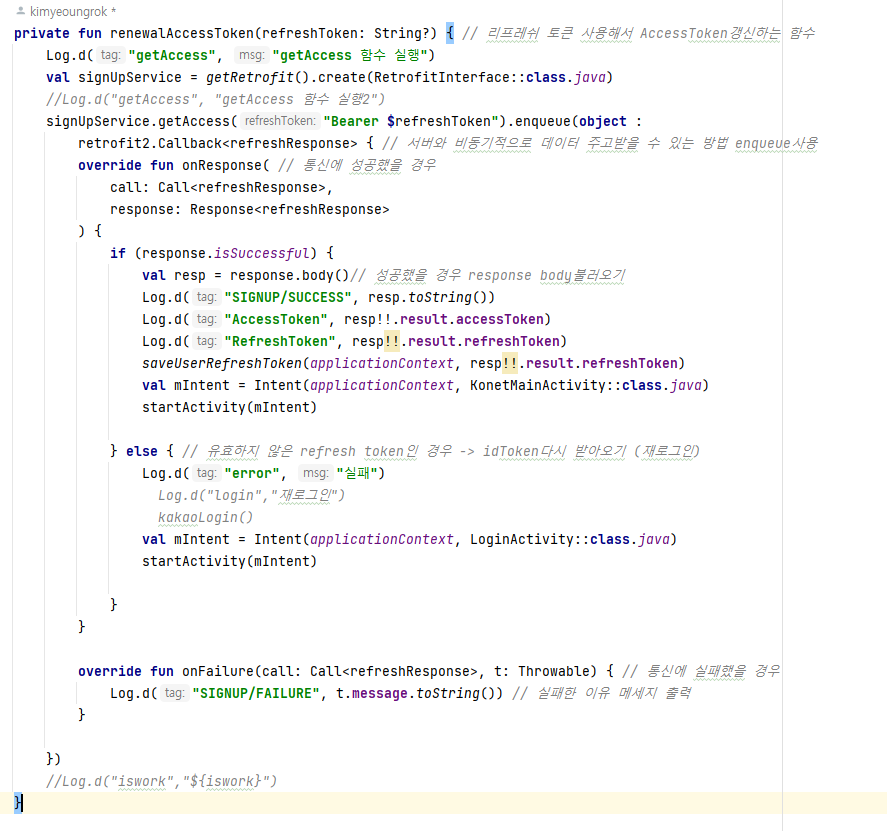This screenshot has width=887, height=831.
Task: Click the else keyword
Action: tap(141, 451)
